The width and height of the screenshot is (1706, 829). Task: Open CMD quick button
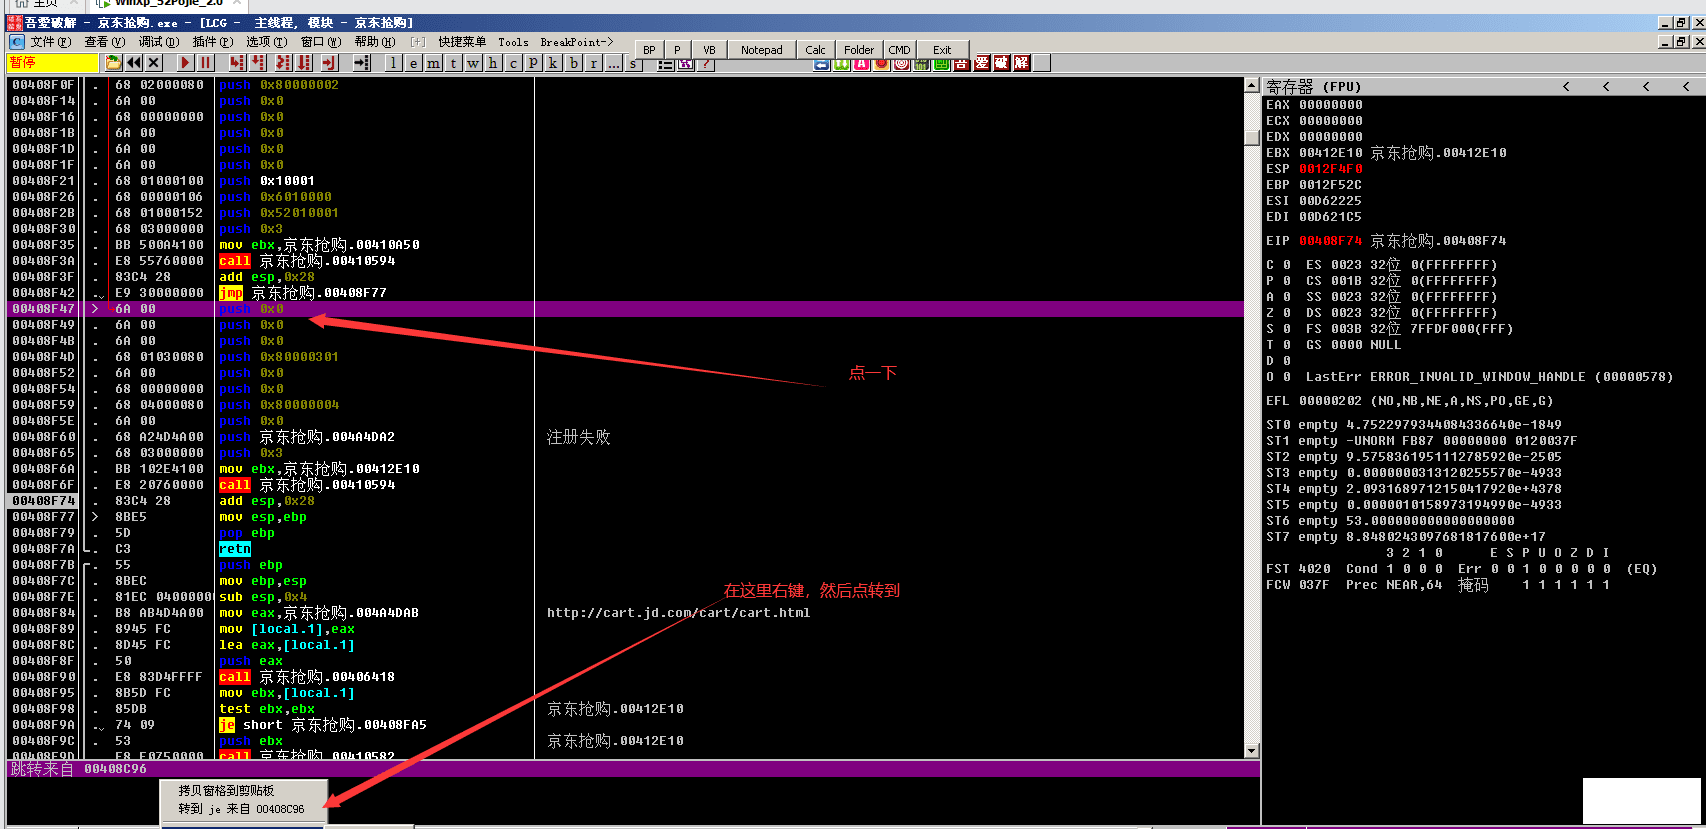(899, 49)
